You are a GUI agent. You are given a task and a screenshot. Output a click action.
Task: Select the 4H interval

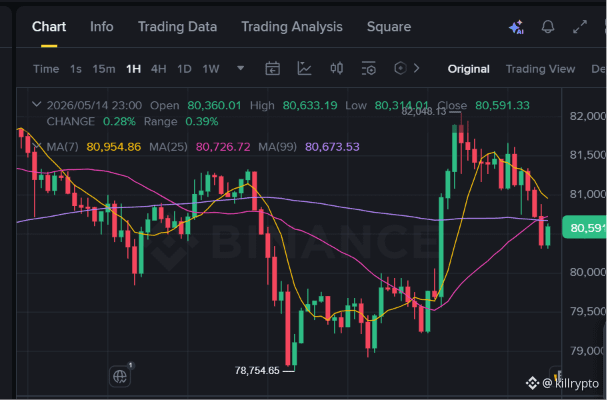[x=158, y=69]
